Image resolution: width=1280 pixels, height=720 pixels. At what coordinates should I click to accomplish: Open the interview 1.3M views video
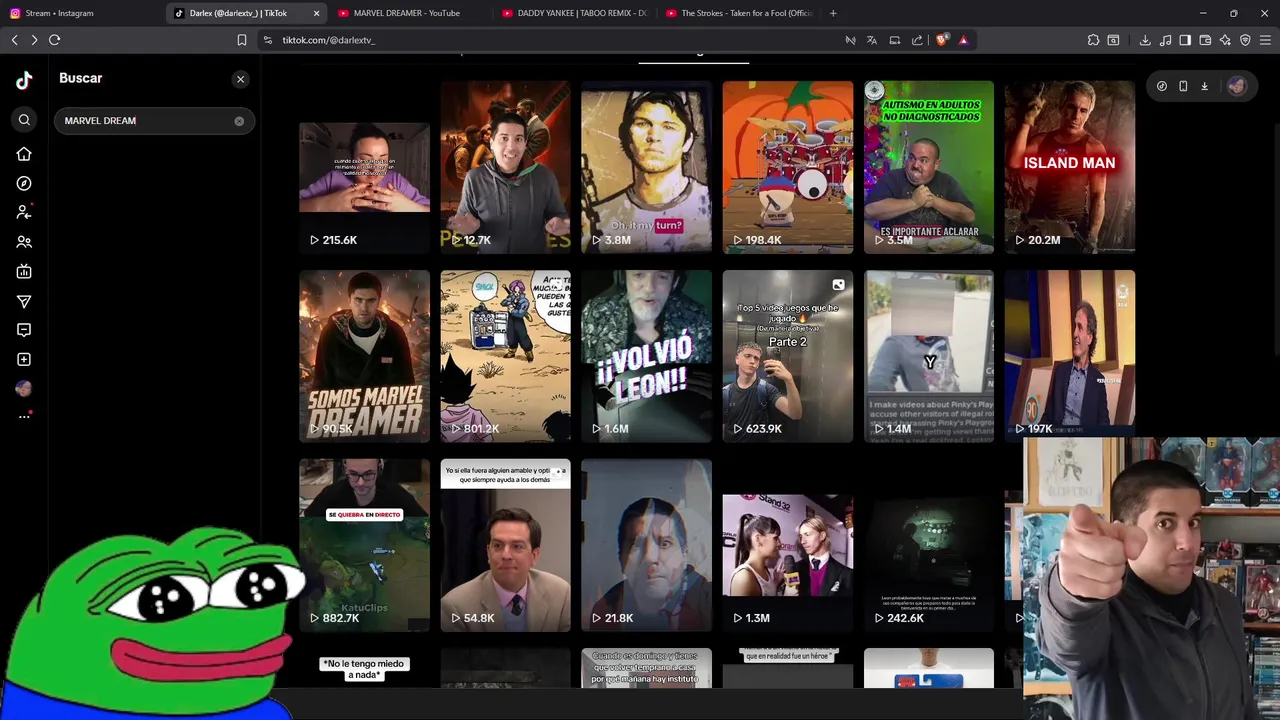pos(787,545)
